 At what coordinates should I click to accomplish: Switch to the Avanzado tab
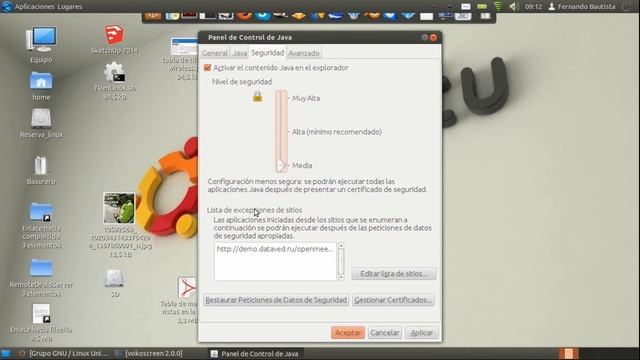coord(304,53)
